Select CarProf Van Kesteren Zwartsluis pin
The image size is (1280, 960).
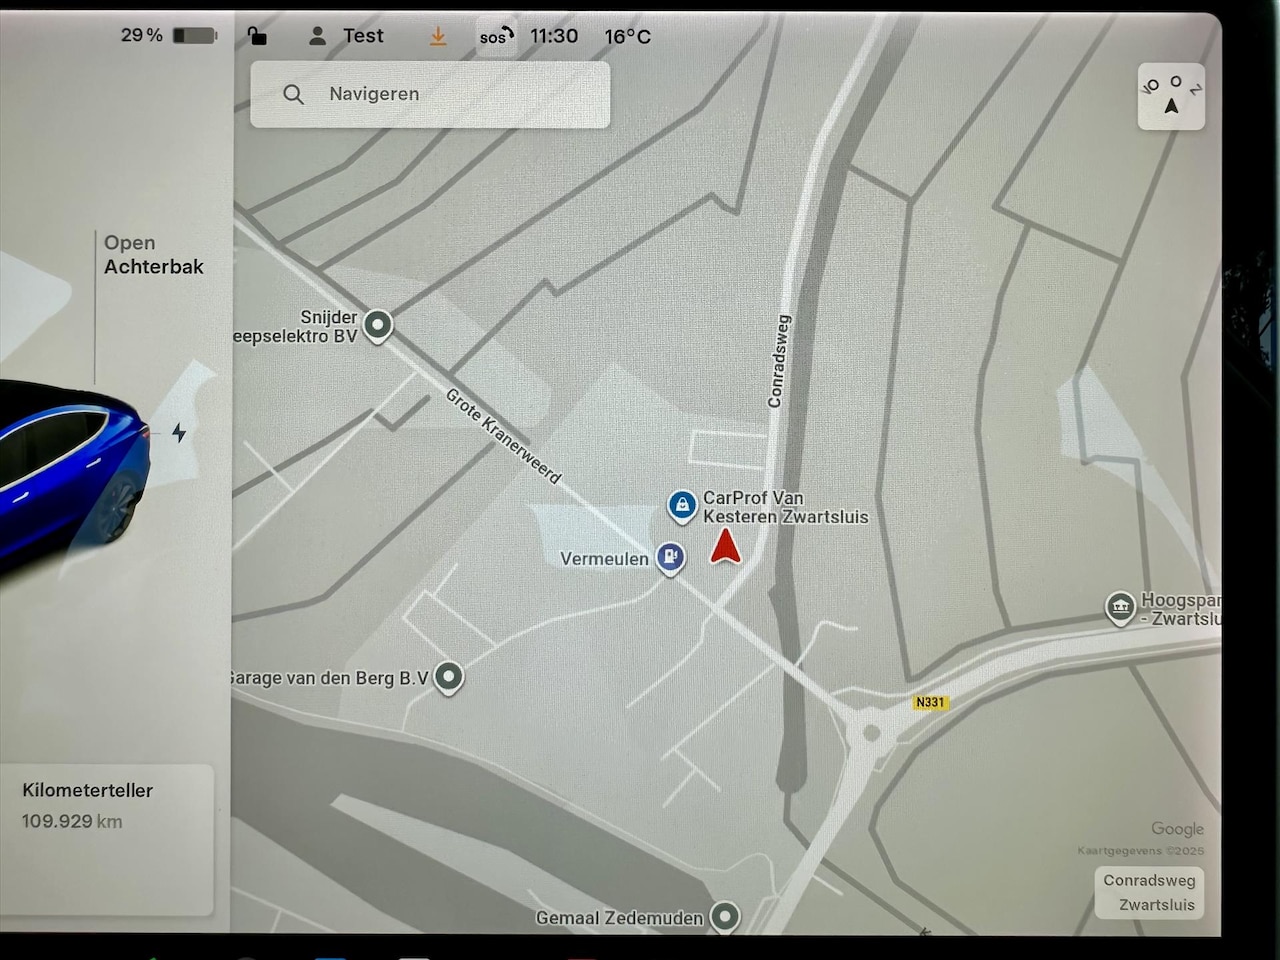pyautogui.click(x=682, y=505)
